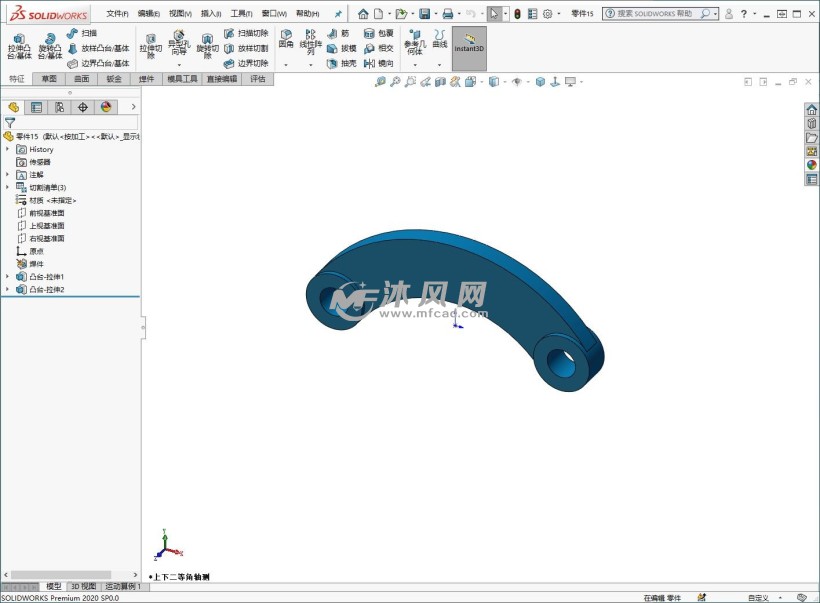This screenshot has height=603, width=820.
Task: Select the Revolved Cut (旋转切除) tool
Action: [207, 46]
